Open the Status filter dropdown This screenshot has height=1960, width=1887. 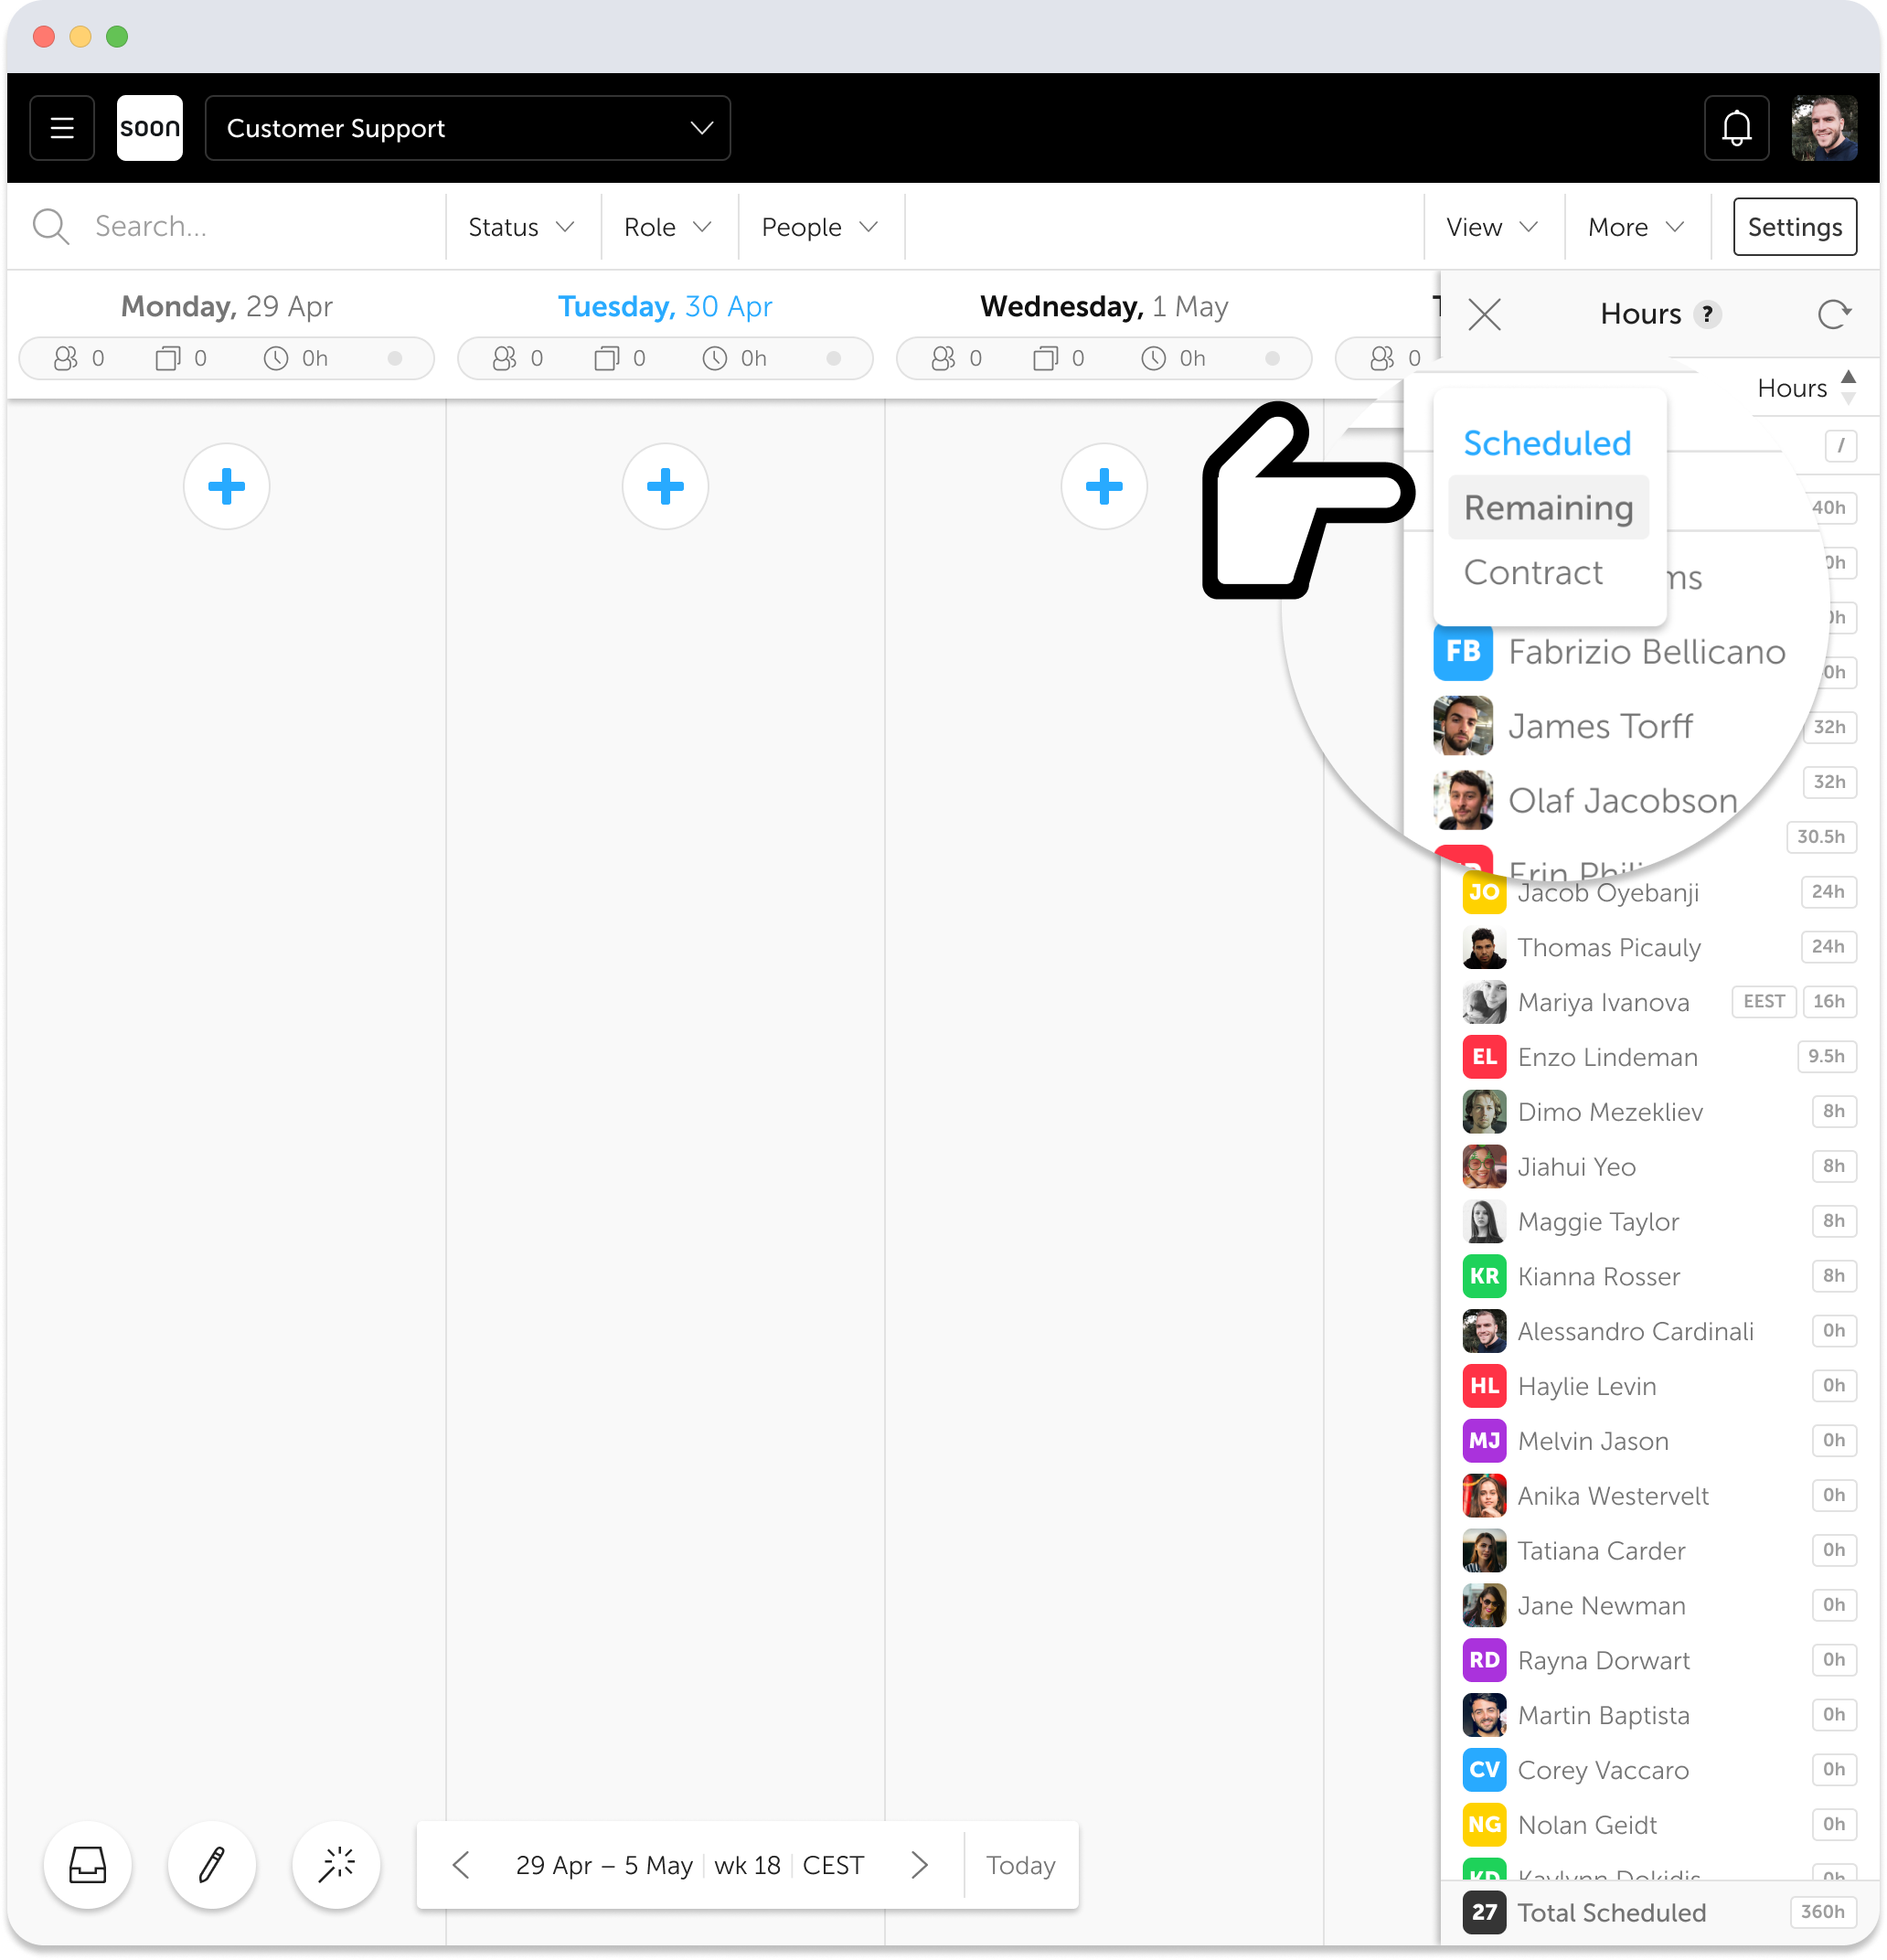tap(521, 228)
